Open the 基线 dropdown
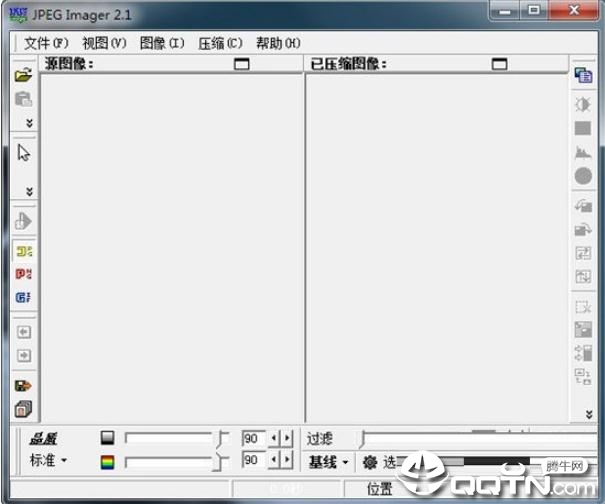The width and height of the screenshot is (605, 504). (327, 462)
